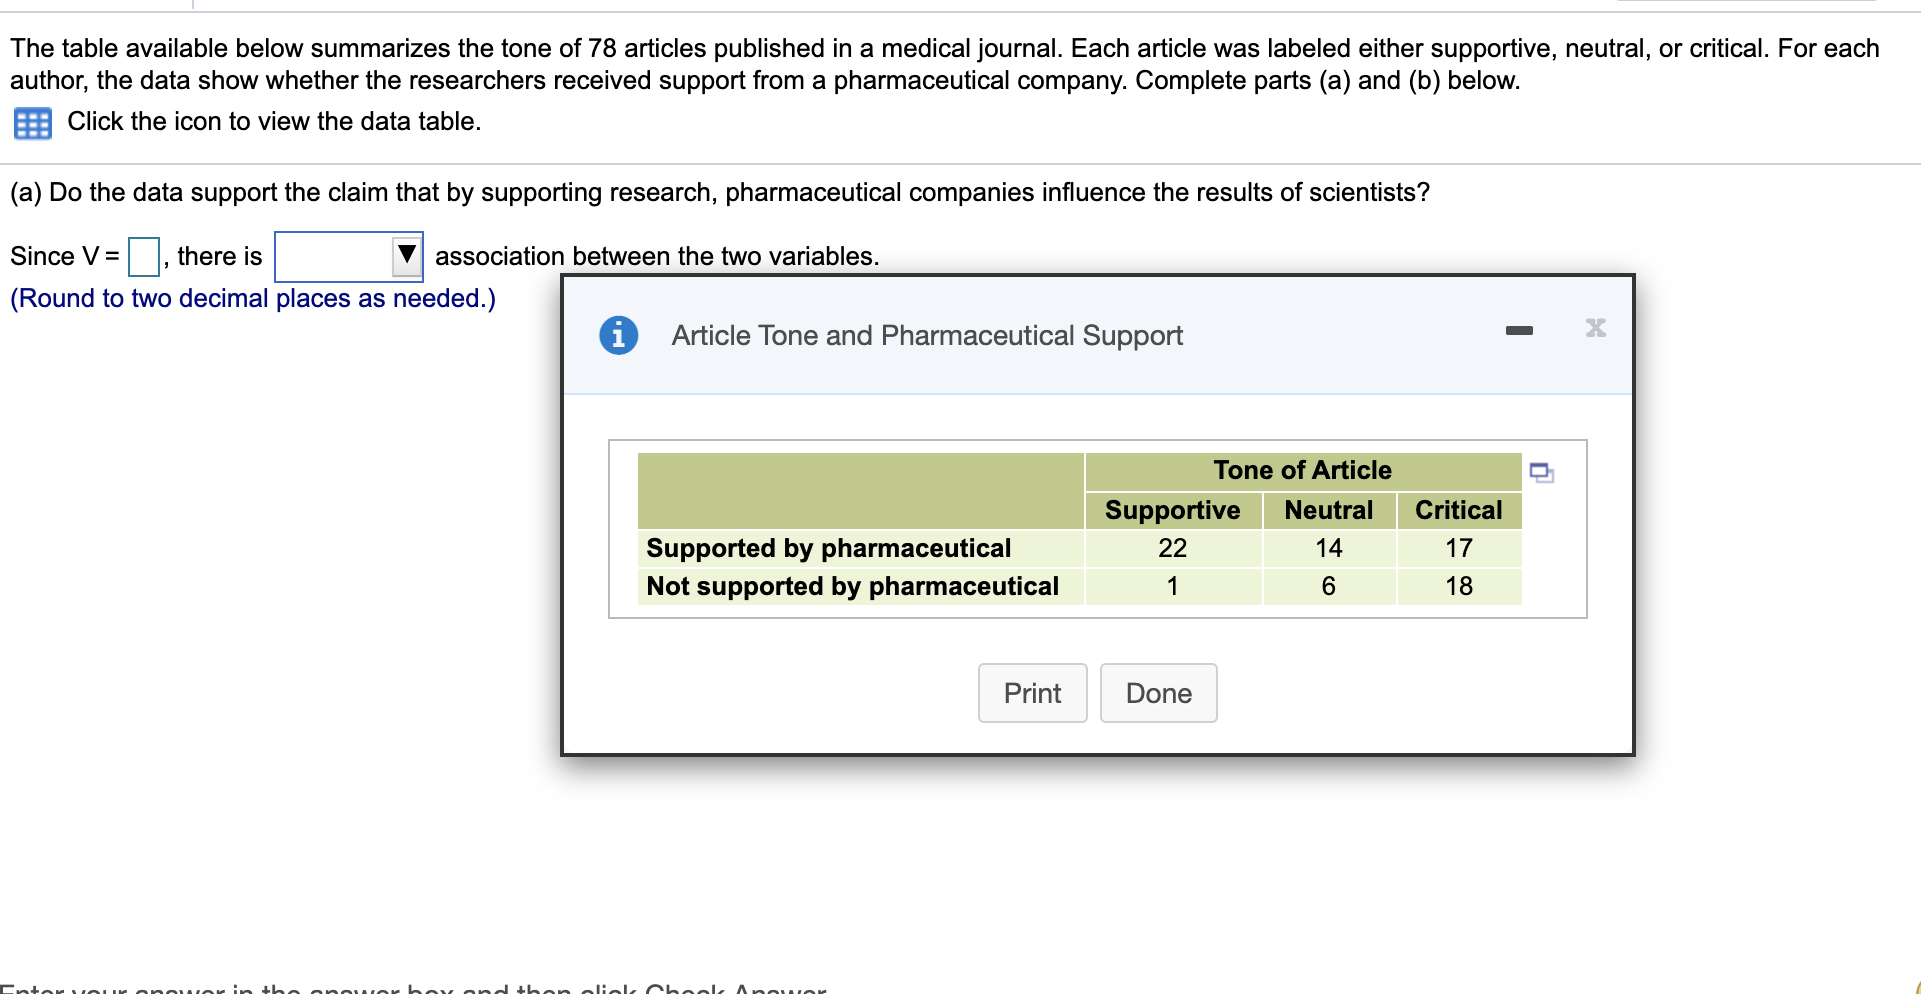The width and height of the screenshot is (1921, 994).
Task: Click the V value answer box
Action: pyautogui.click(x=143, y=256)
